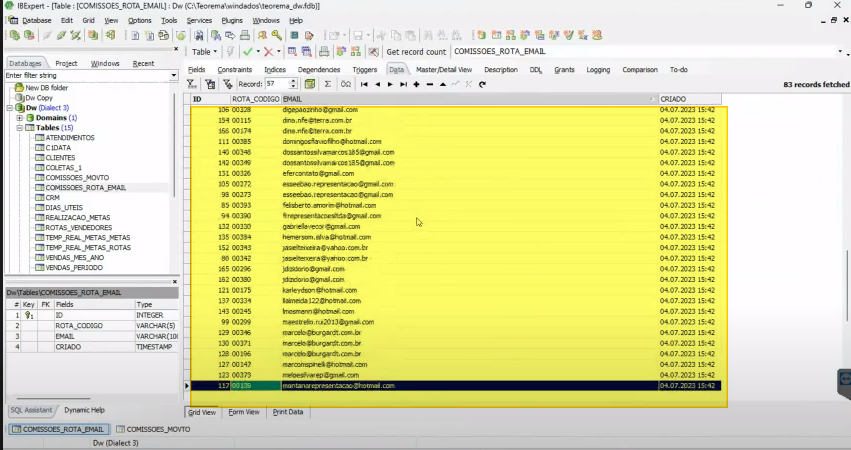Click the Get record count button
Image resolution: width=851 pixels, height=450 pixels.
click(416, 52)
